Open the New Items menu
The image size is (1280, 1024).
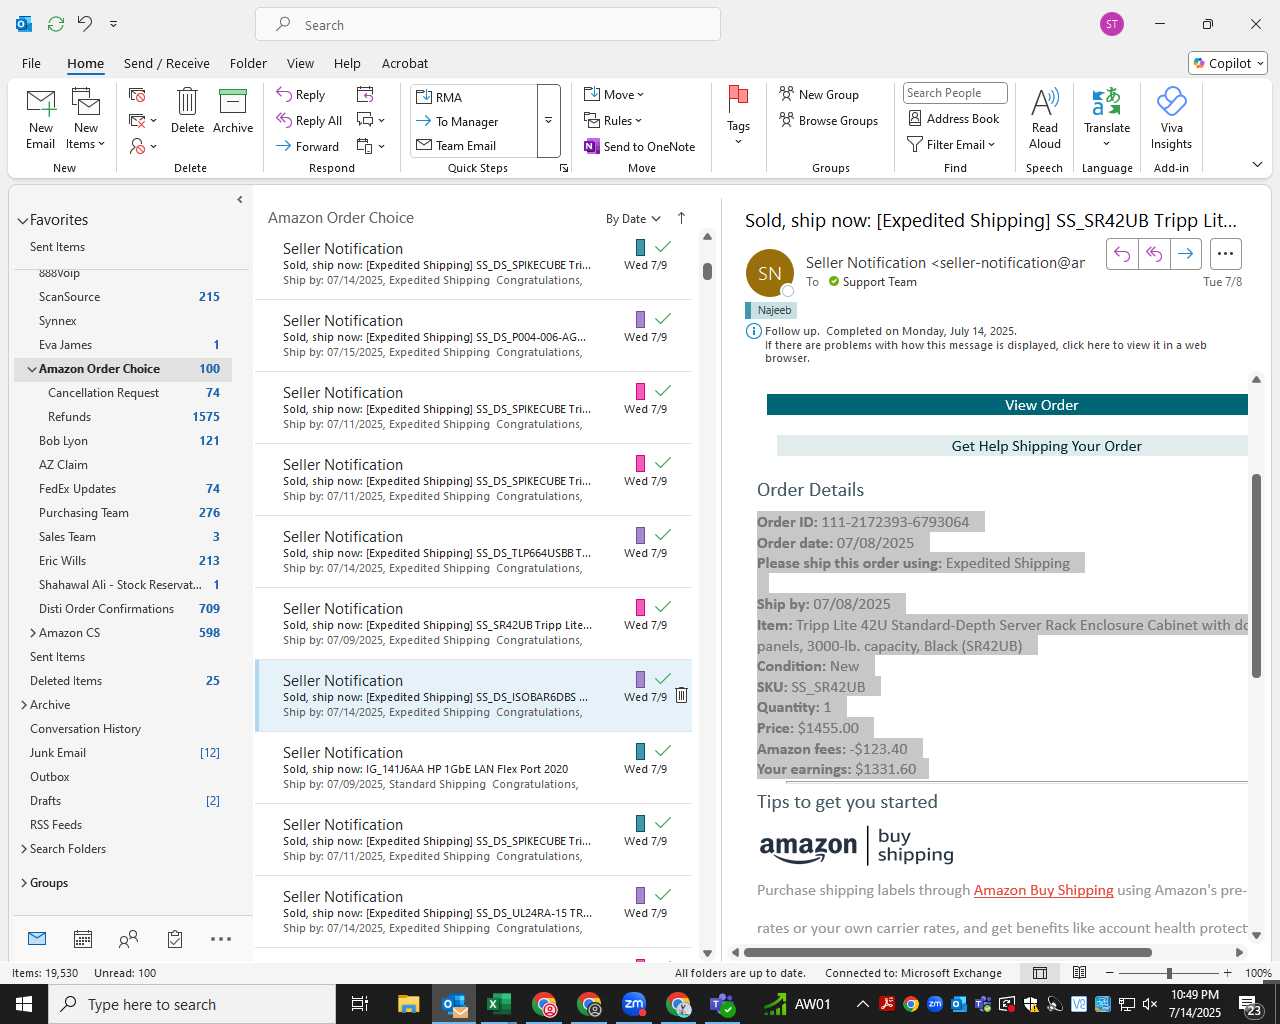coord(86,119)
